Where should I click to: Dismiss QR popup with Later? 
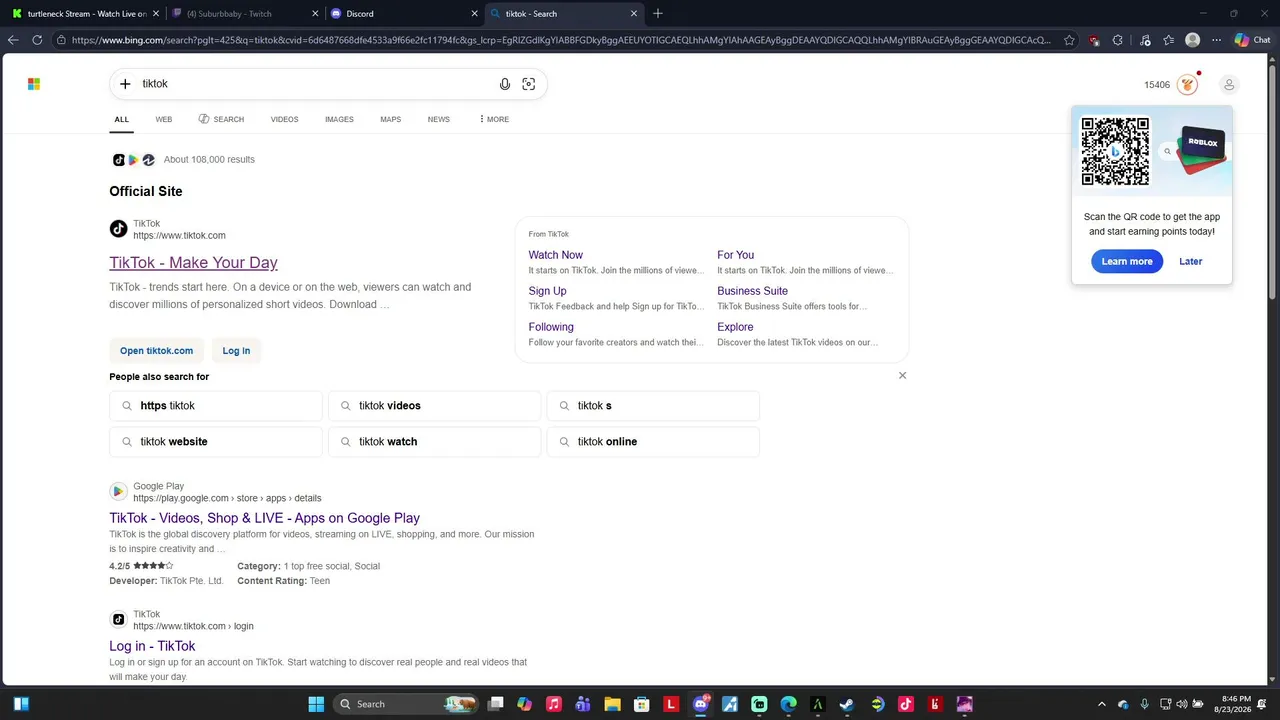pos(1191,261)
